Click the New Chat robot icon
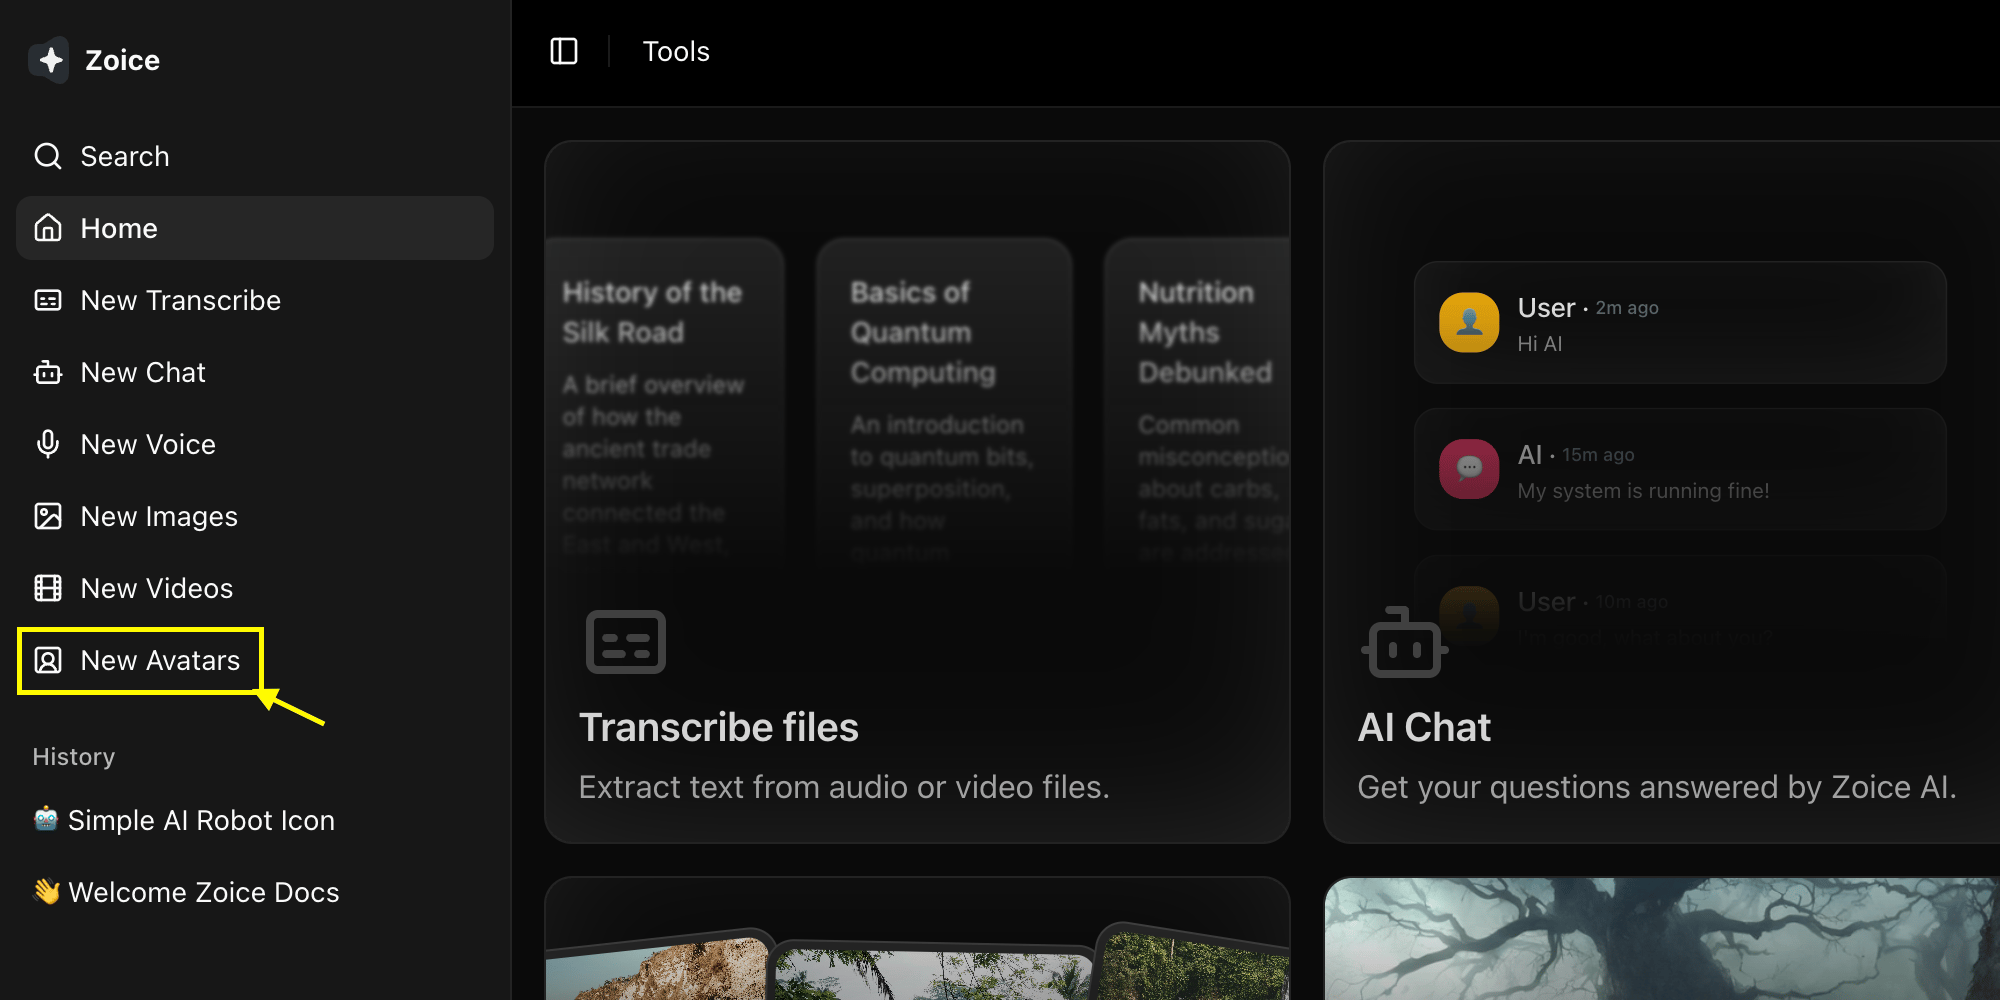 click(48, 372)
